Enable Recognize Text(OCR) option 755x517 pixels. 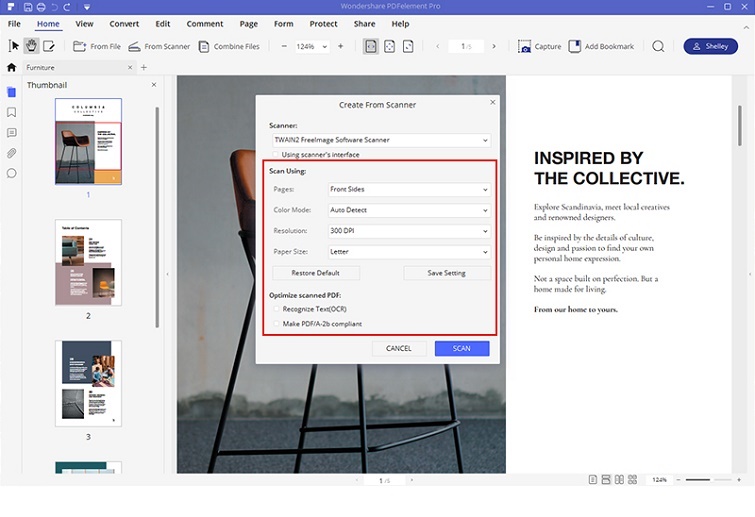point(277,309)
